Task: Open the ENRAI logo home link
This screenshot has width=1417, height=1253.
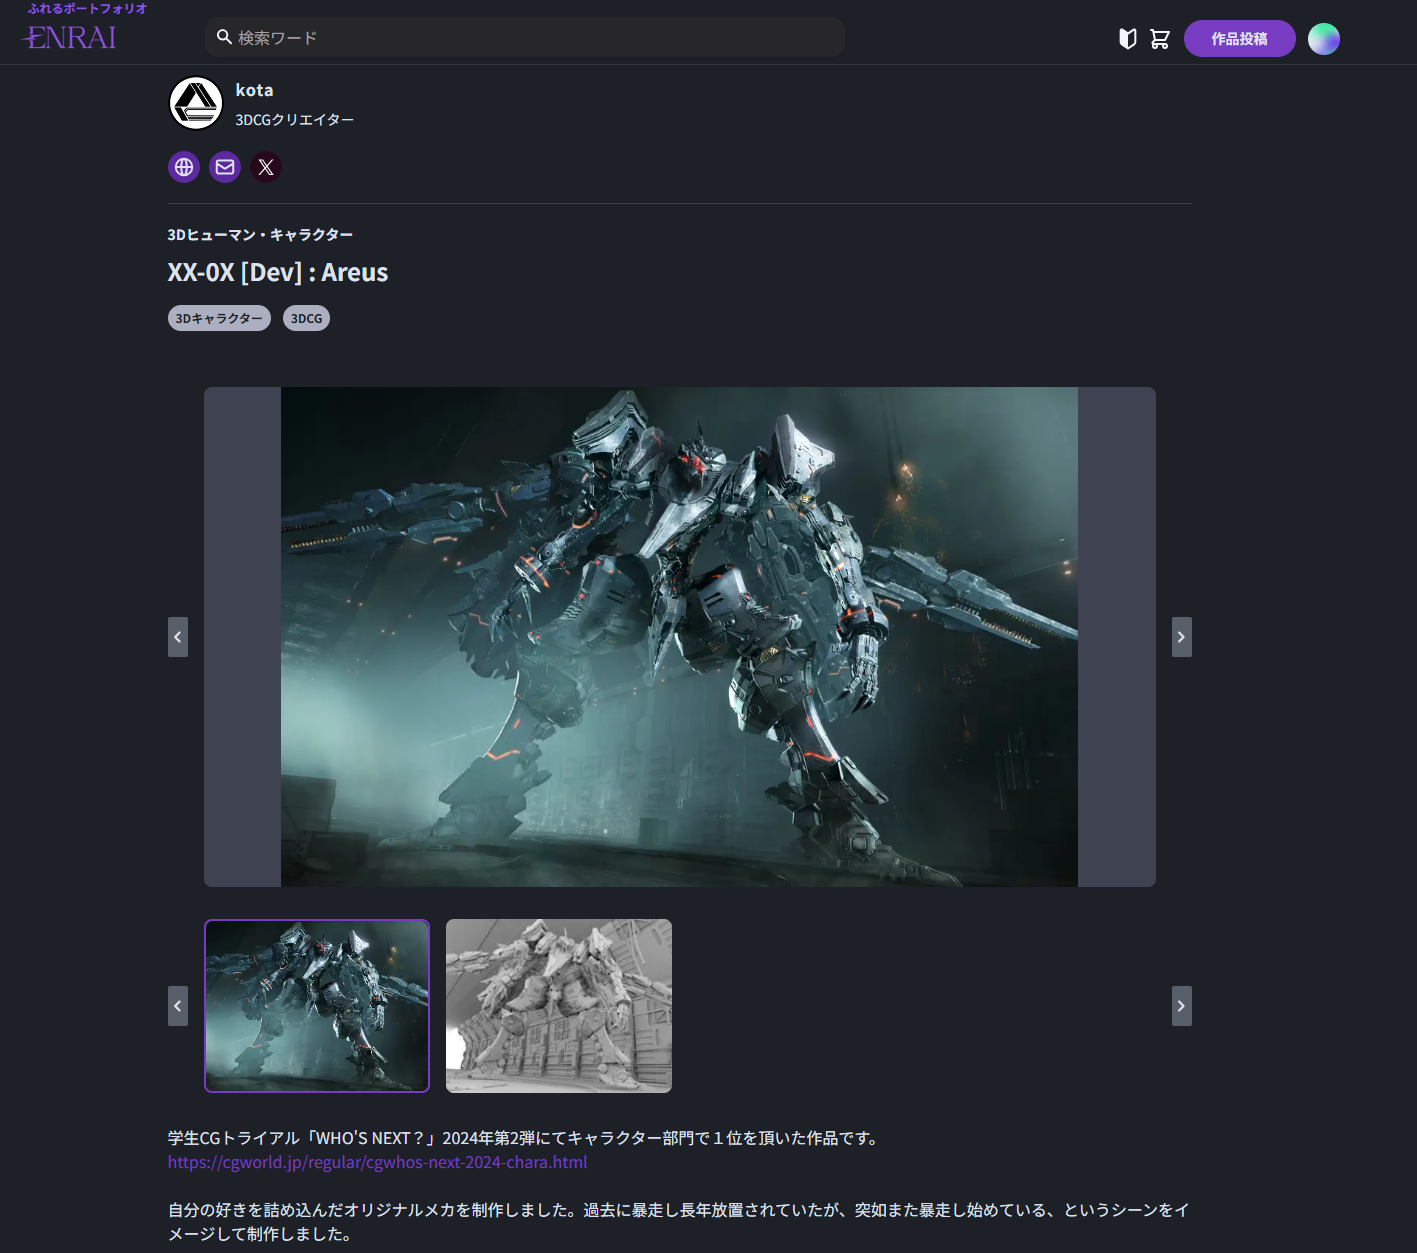Action: pos(70,37)
